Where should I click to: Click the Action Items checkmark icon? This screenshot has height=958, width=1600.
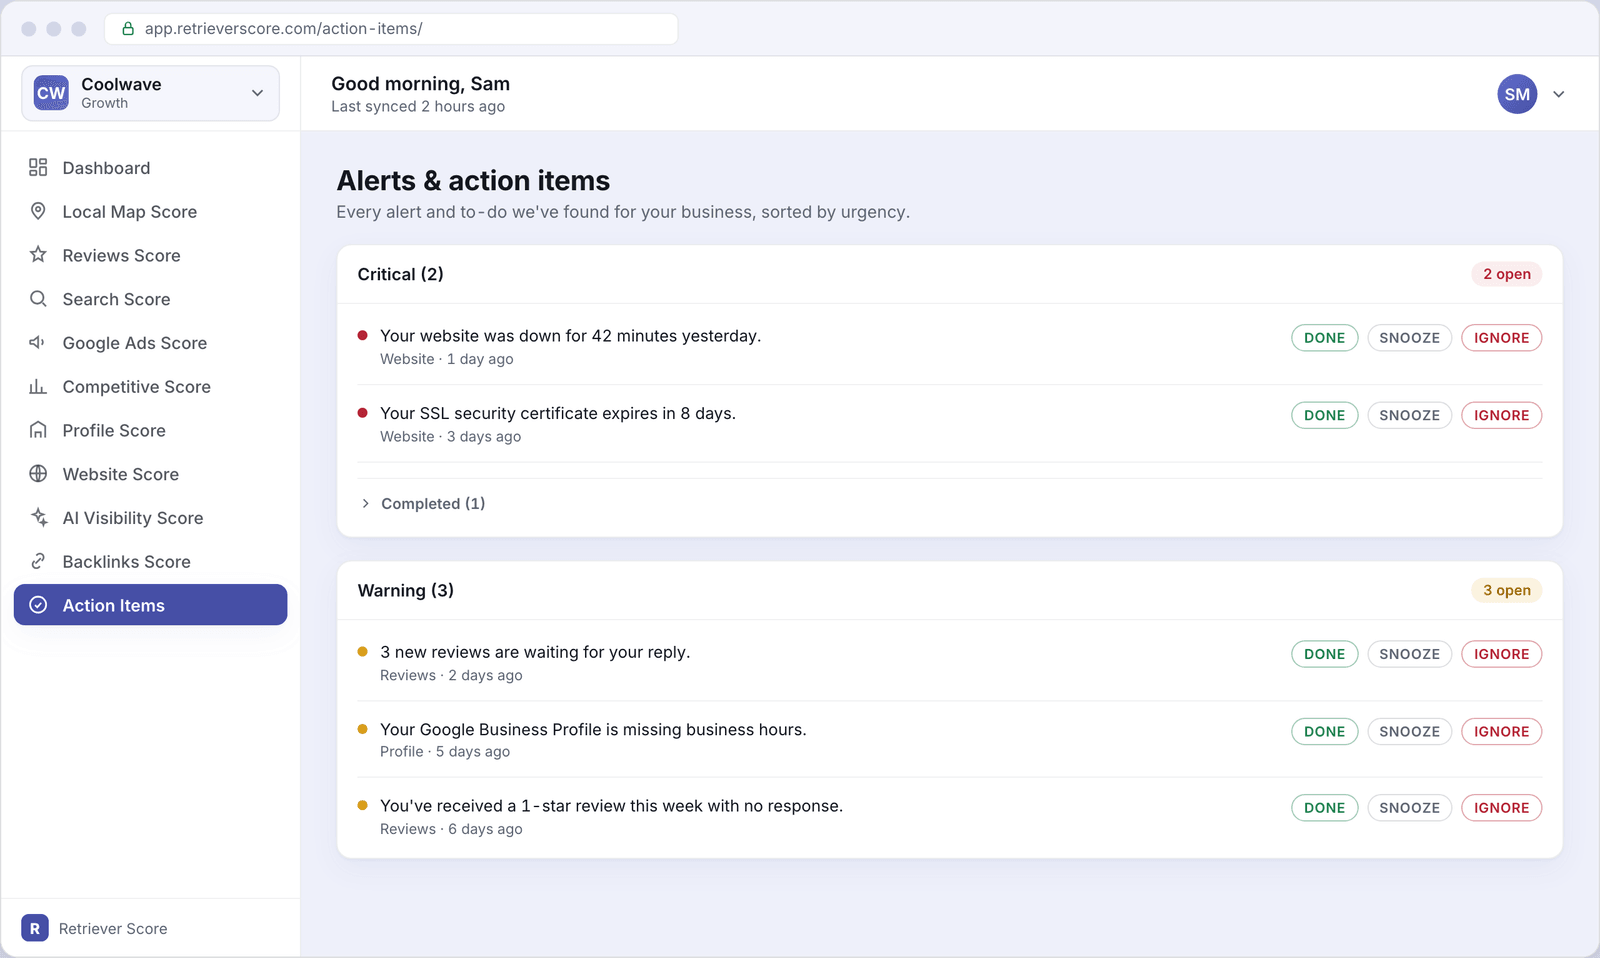pyautogui.click(x=38, y=605)
